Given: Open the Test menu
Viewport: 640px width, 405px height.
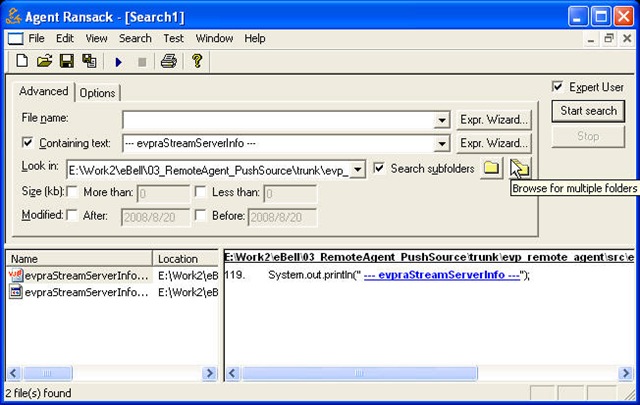Looking at the screenshot, I should 173,38.
